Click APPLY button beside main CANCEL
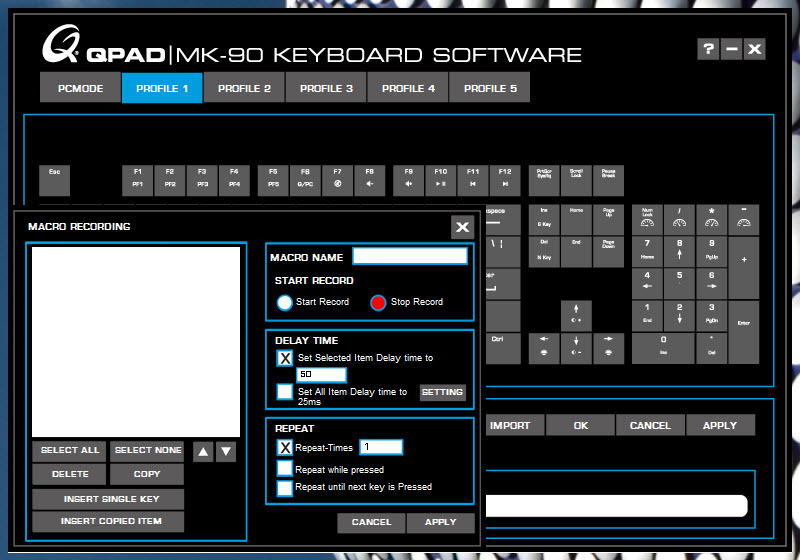800x560 pixels. [720, 425]
